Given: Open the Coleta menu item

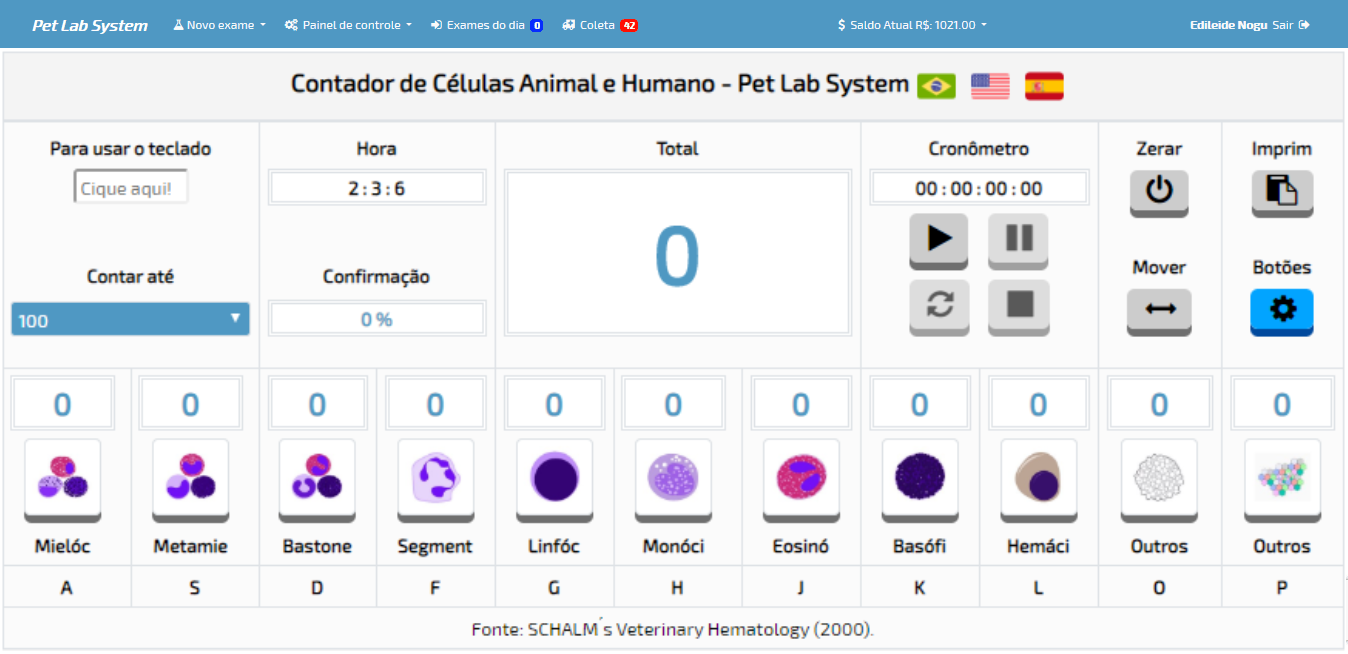Looking at the screenshot, I should (x=599, y=25).
